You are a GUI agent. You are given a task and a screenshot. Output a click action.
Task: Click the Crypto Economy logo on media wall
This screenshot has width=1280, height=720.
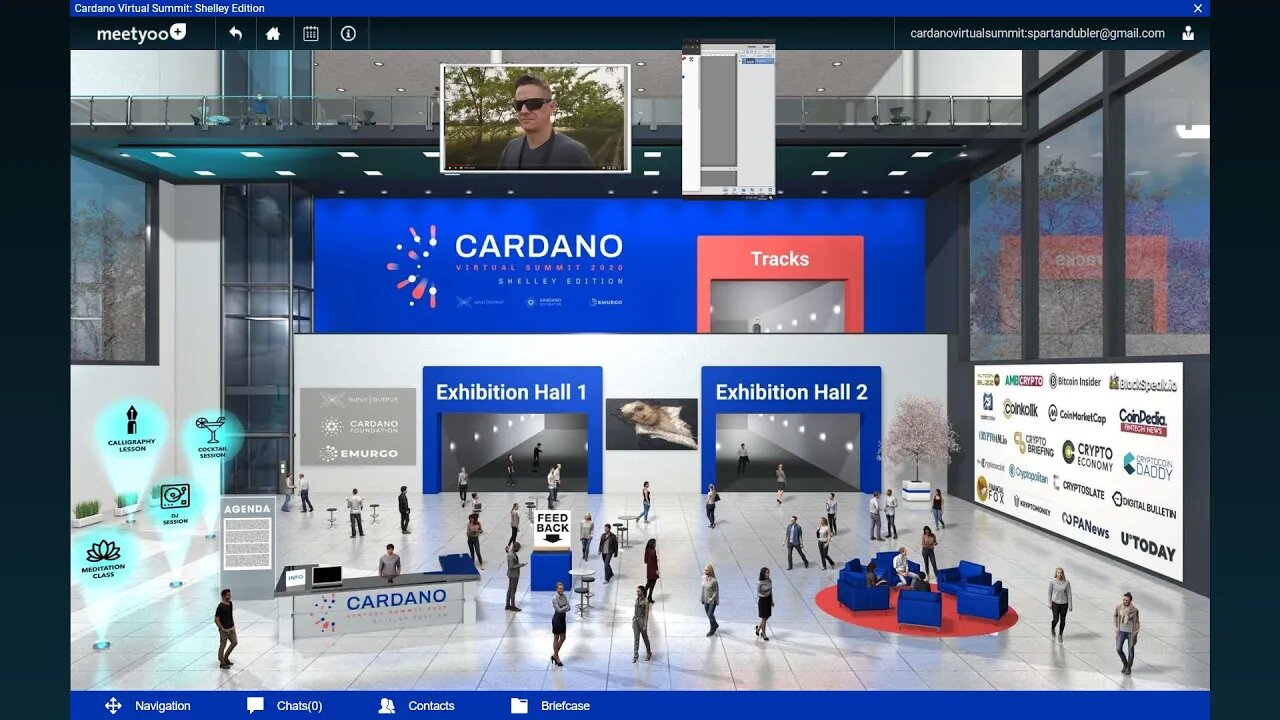[1087, 456]
